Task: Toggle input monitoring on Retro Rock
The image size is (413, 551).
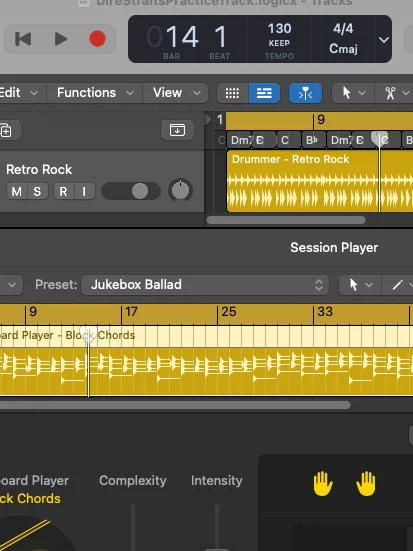Action: coord(84,192)
